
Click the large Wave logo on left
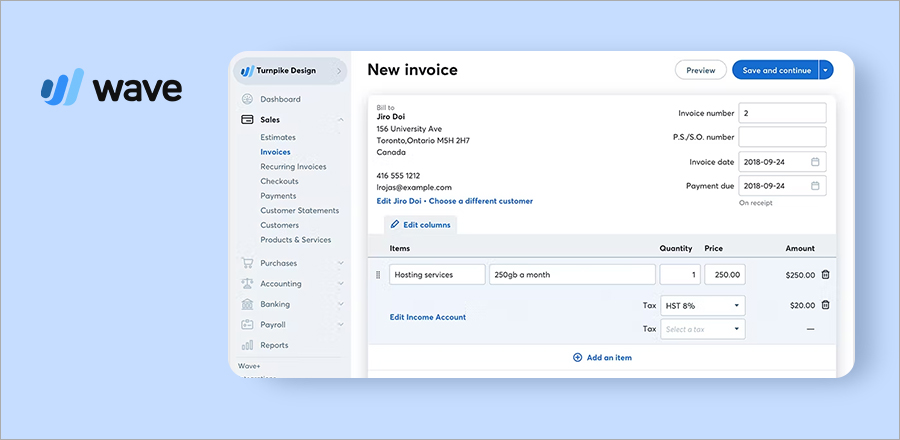point(111,88)
